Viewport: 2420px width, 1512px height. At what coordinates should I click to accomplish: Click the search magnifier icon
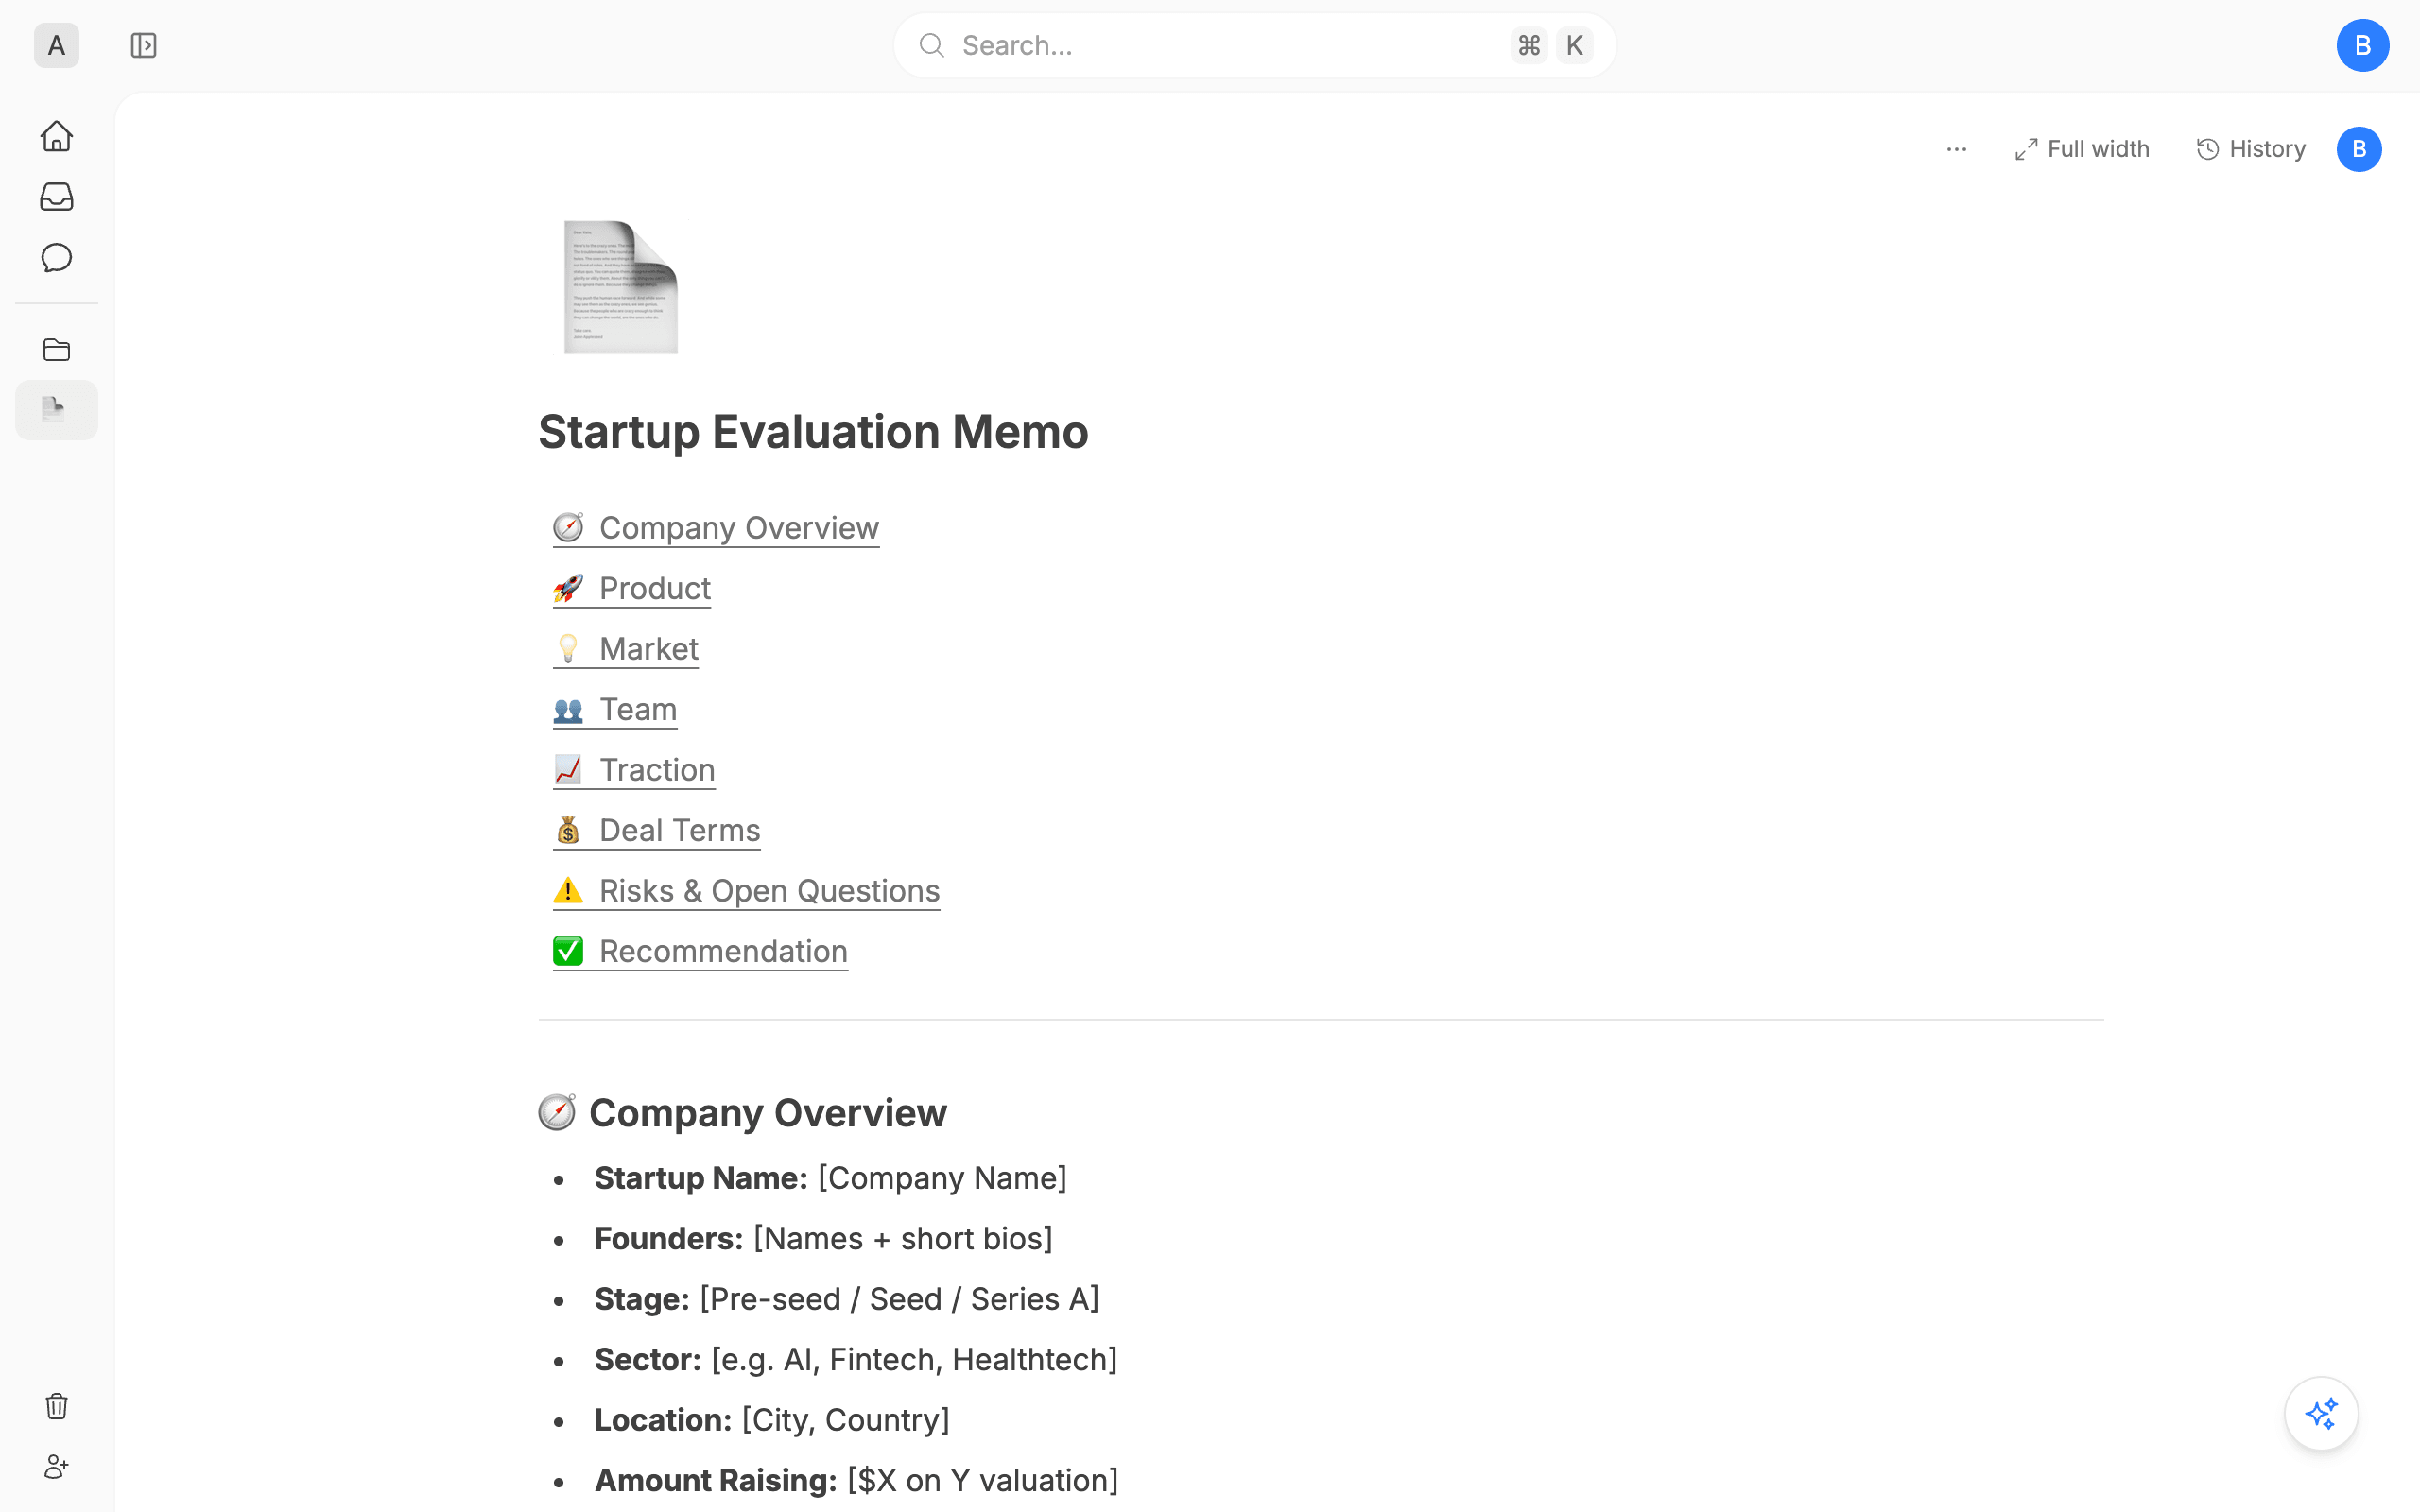point(931,45)
